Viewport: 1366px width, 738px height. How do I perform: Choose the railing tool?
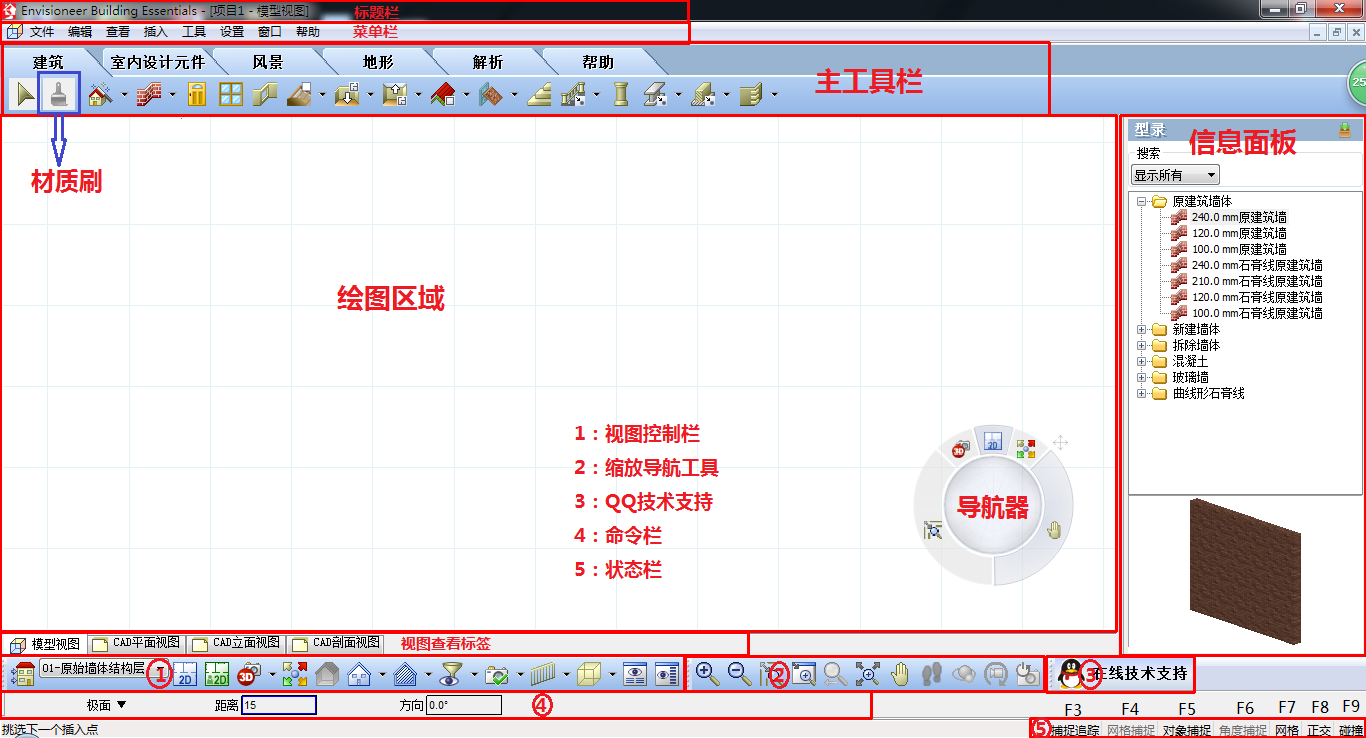[573, 95]
